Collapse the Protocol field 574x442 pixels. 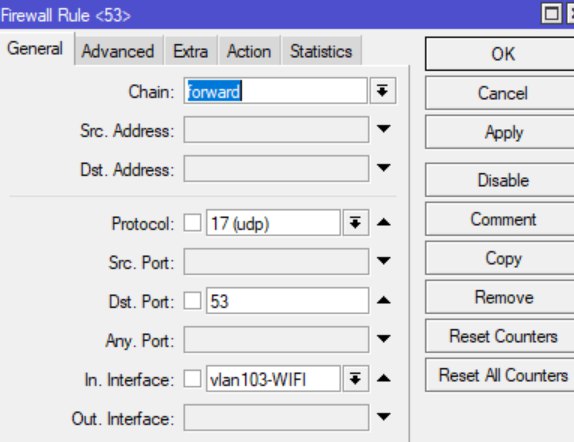383,222
